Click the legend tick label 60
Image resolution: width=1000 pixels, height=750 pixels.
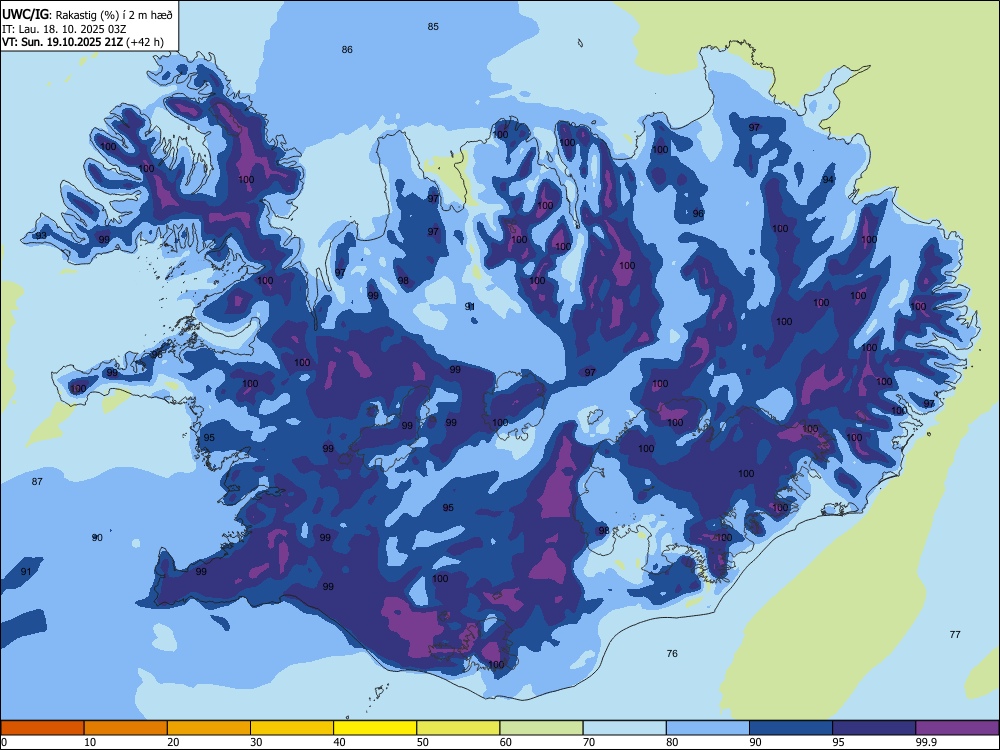[506, 742]
